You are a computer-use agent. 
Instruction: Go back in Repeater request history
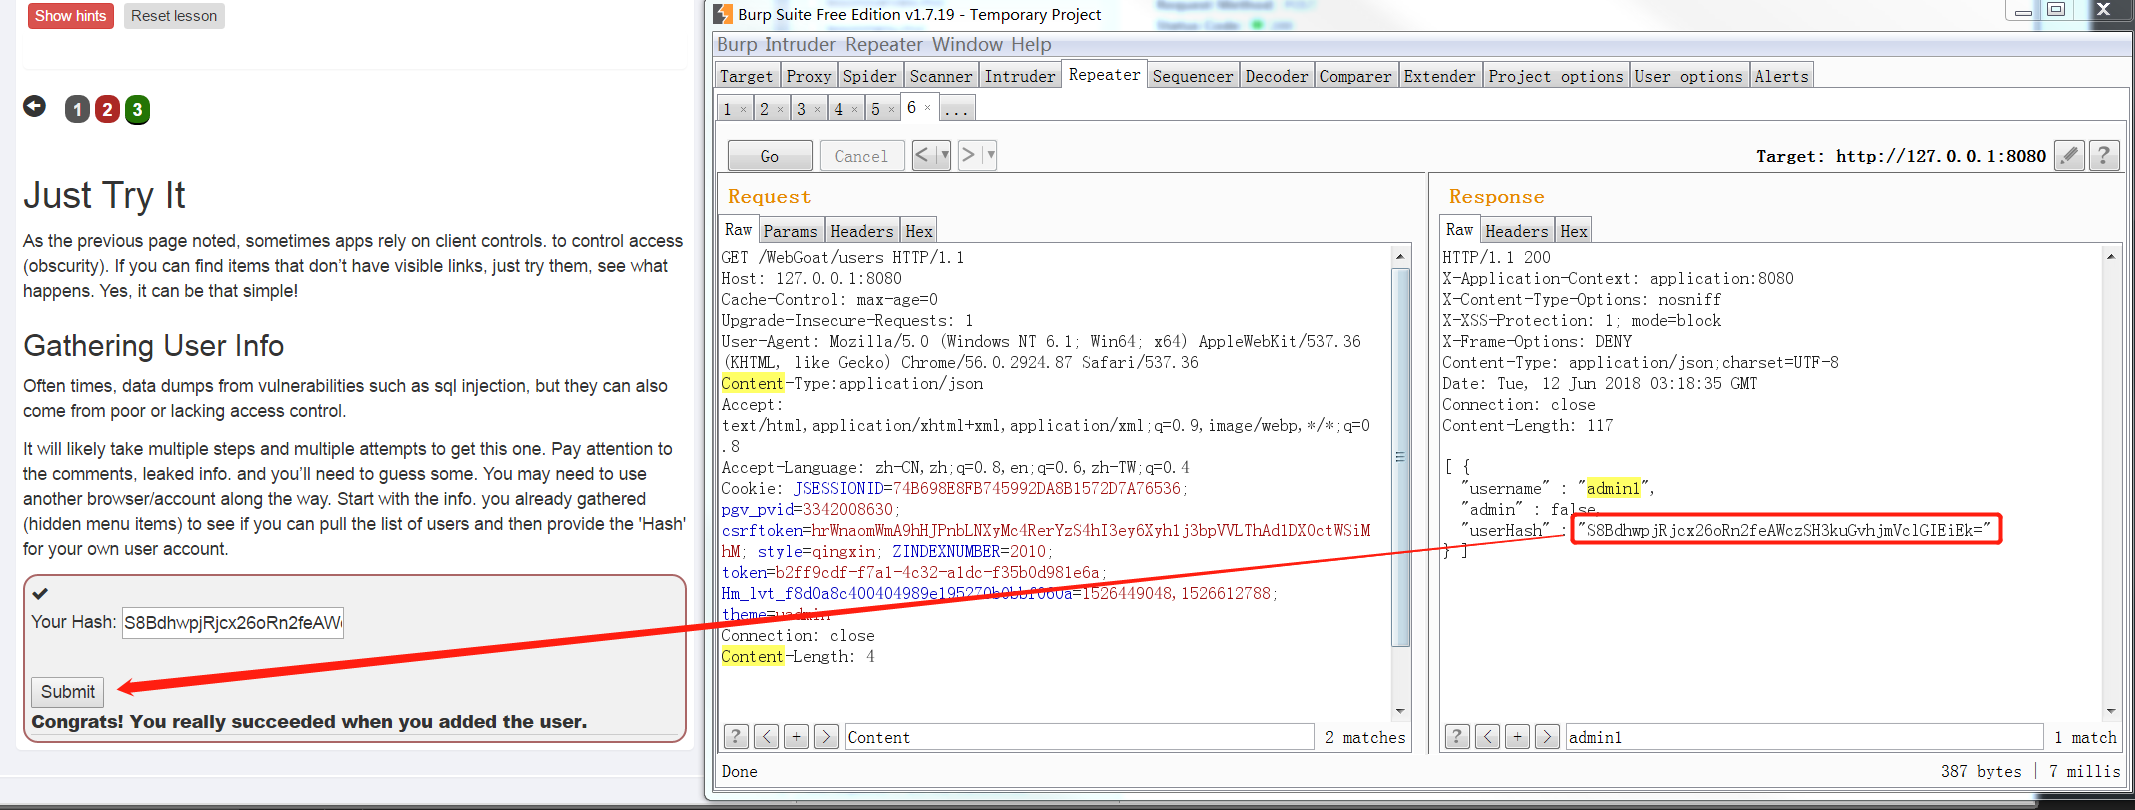tap(923, 155)
